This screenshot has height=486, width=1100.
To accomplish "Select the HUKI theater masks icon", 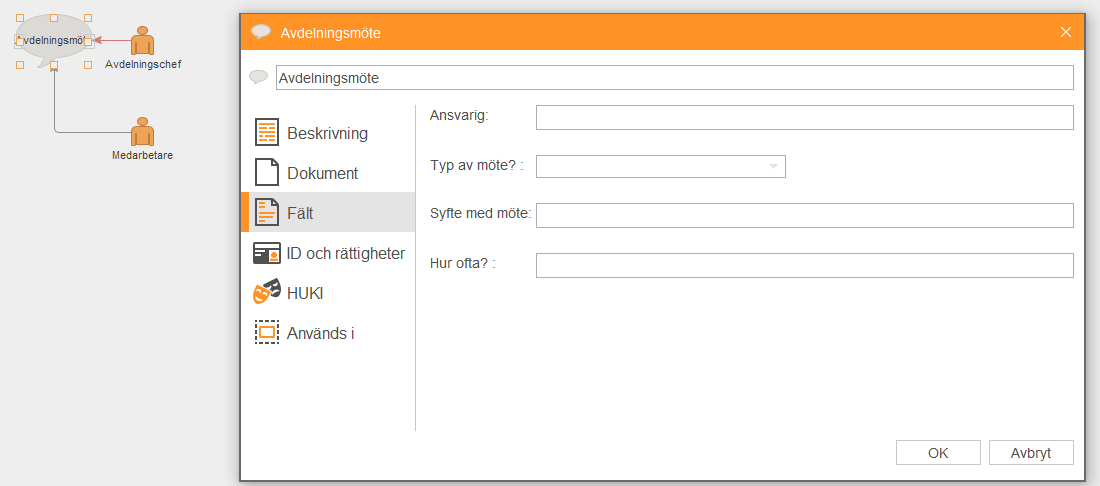I will (x=267, y=292).
